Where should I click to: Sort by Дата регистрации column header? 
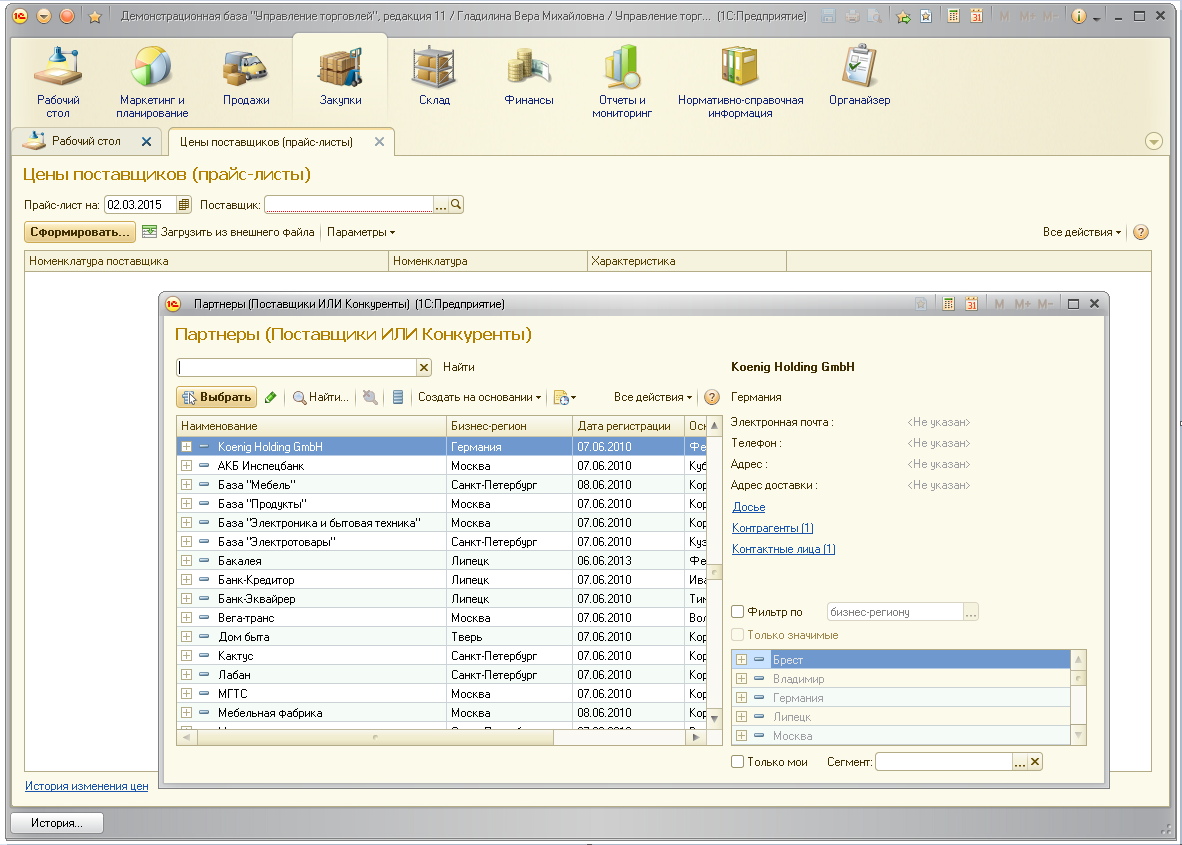[629, 426]
